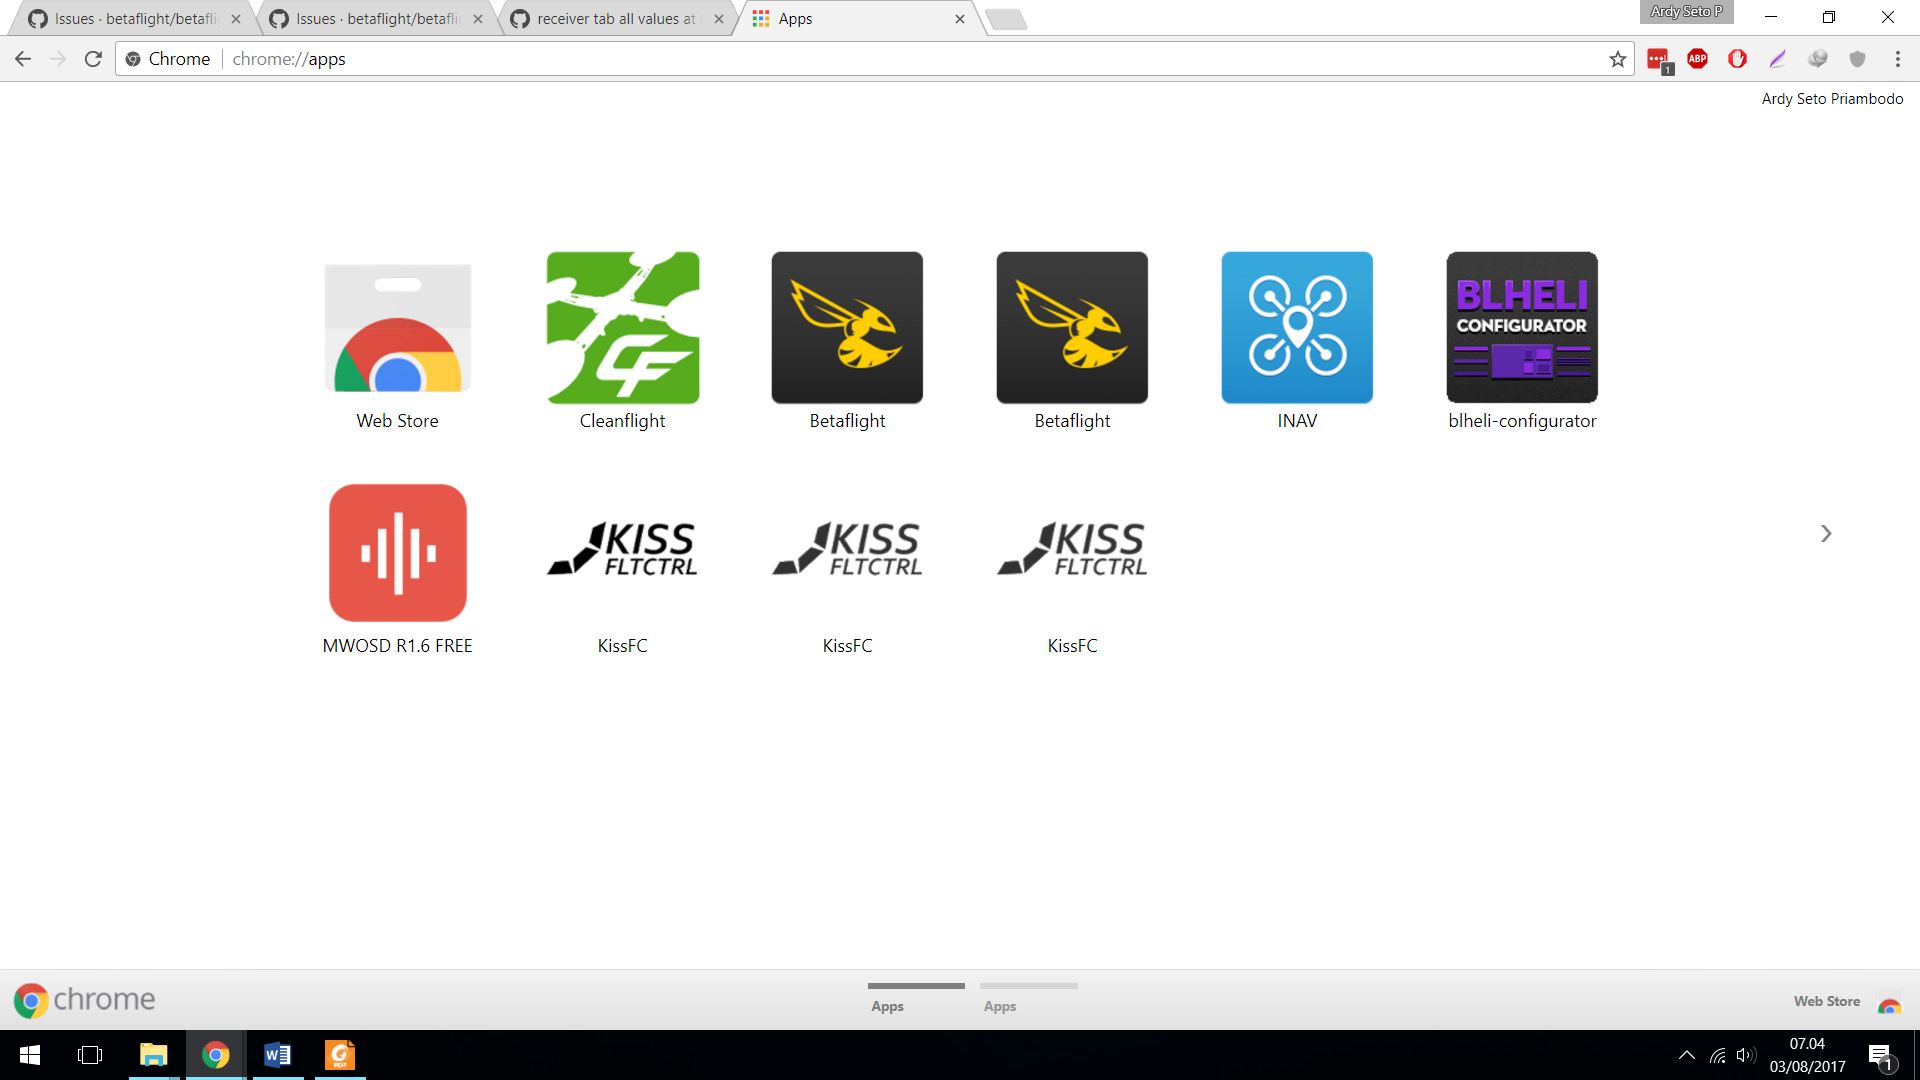Open the middle KissFC app icon
The image size is (1920, 1080).
tap(847, 568)
